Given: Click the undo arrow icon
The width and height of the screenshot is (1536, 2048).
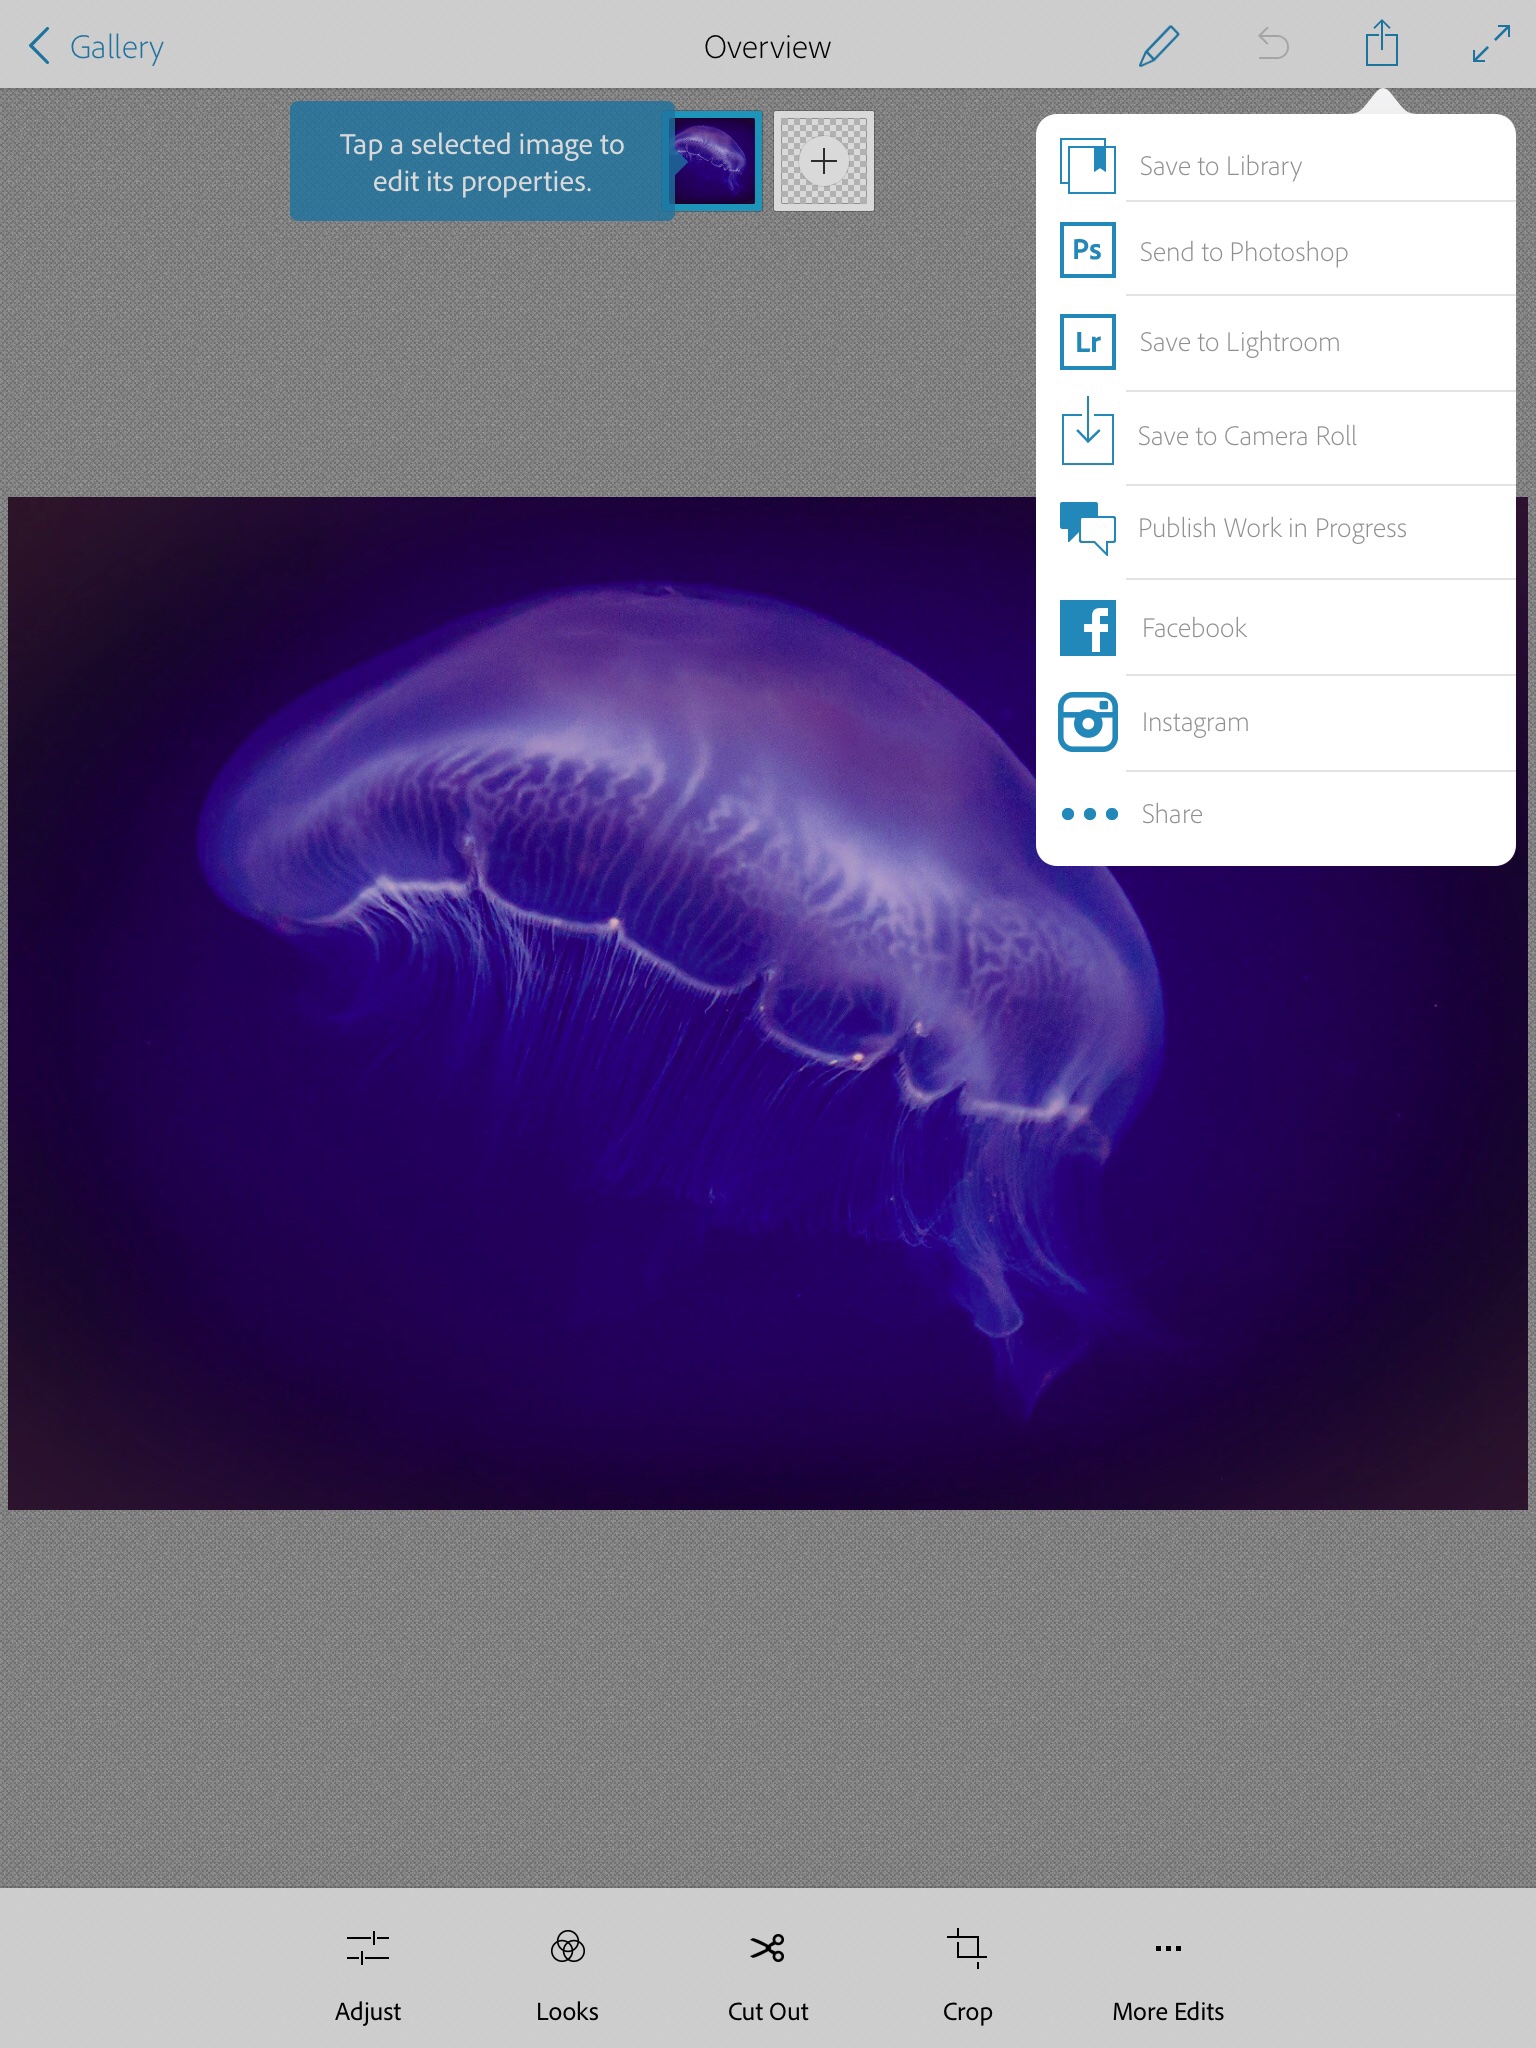Looking at the screenshot, I should point(1272,45).
